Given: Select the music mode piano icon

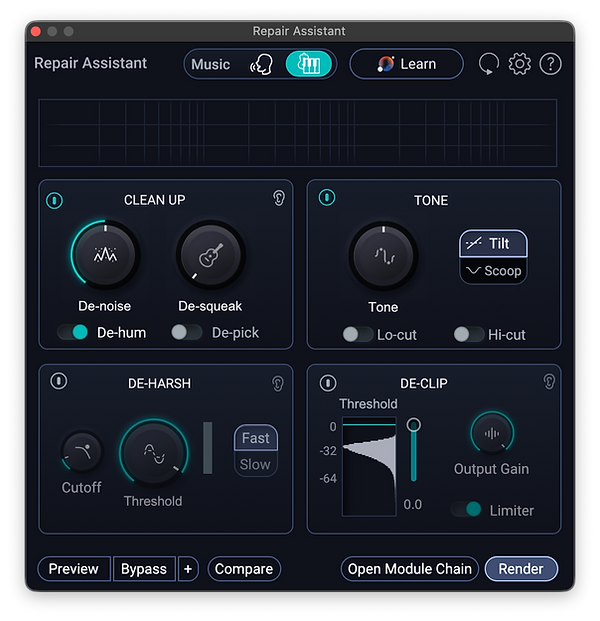Looking at the screenshot, I should (x=309, y=64).
